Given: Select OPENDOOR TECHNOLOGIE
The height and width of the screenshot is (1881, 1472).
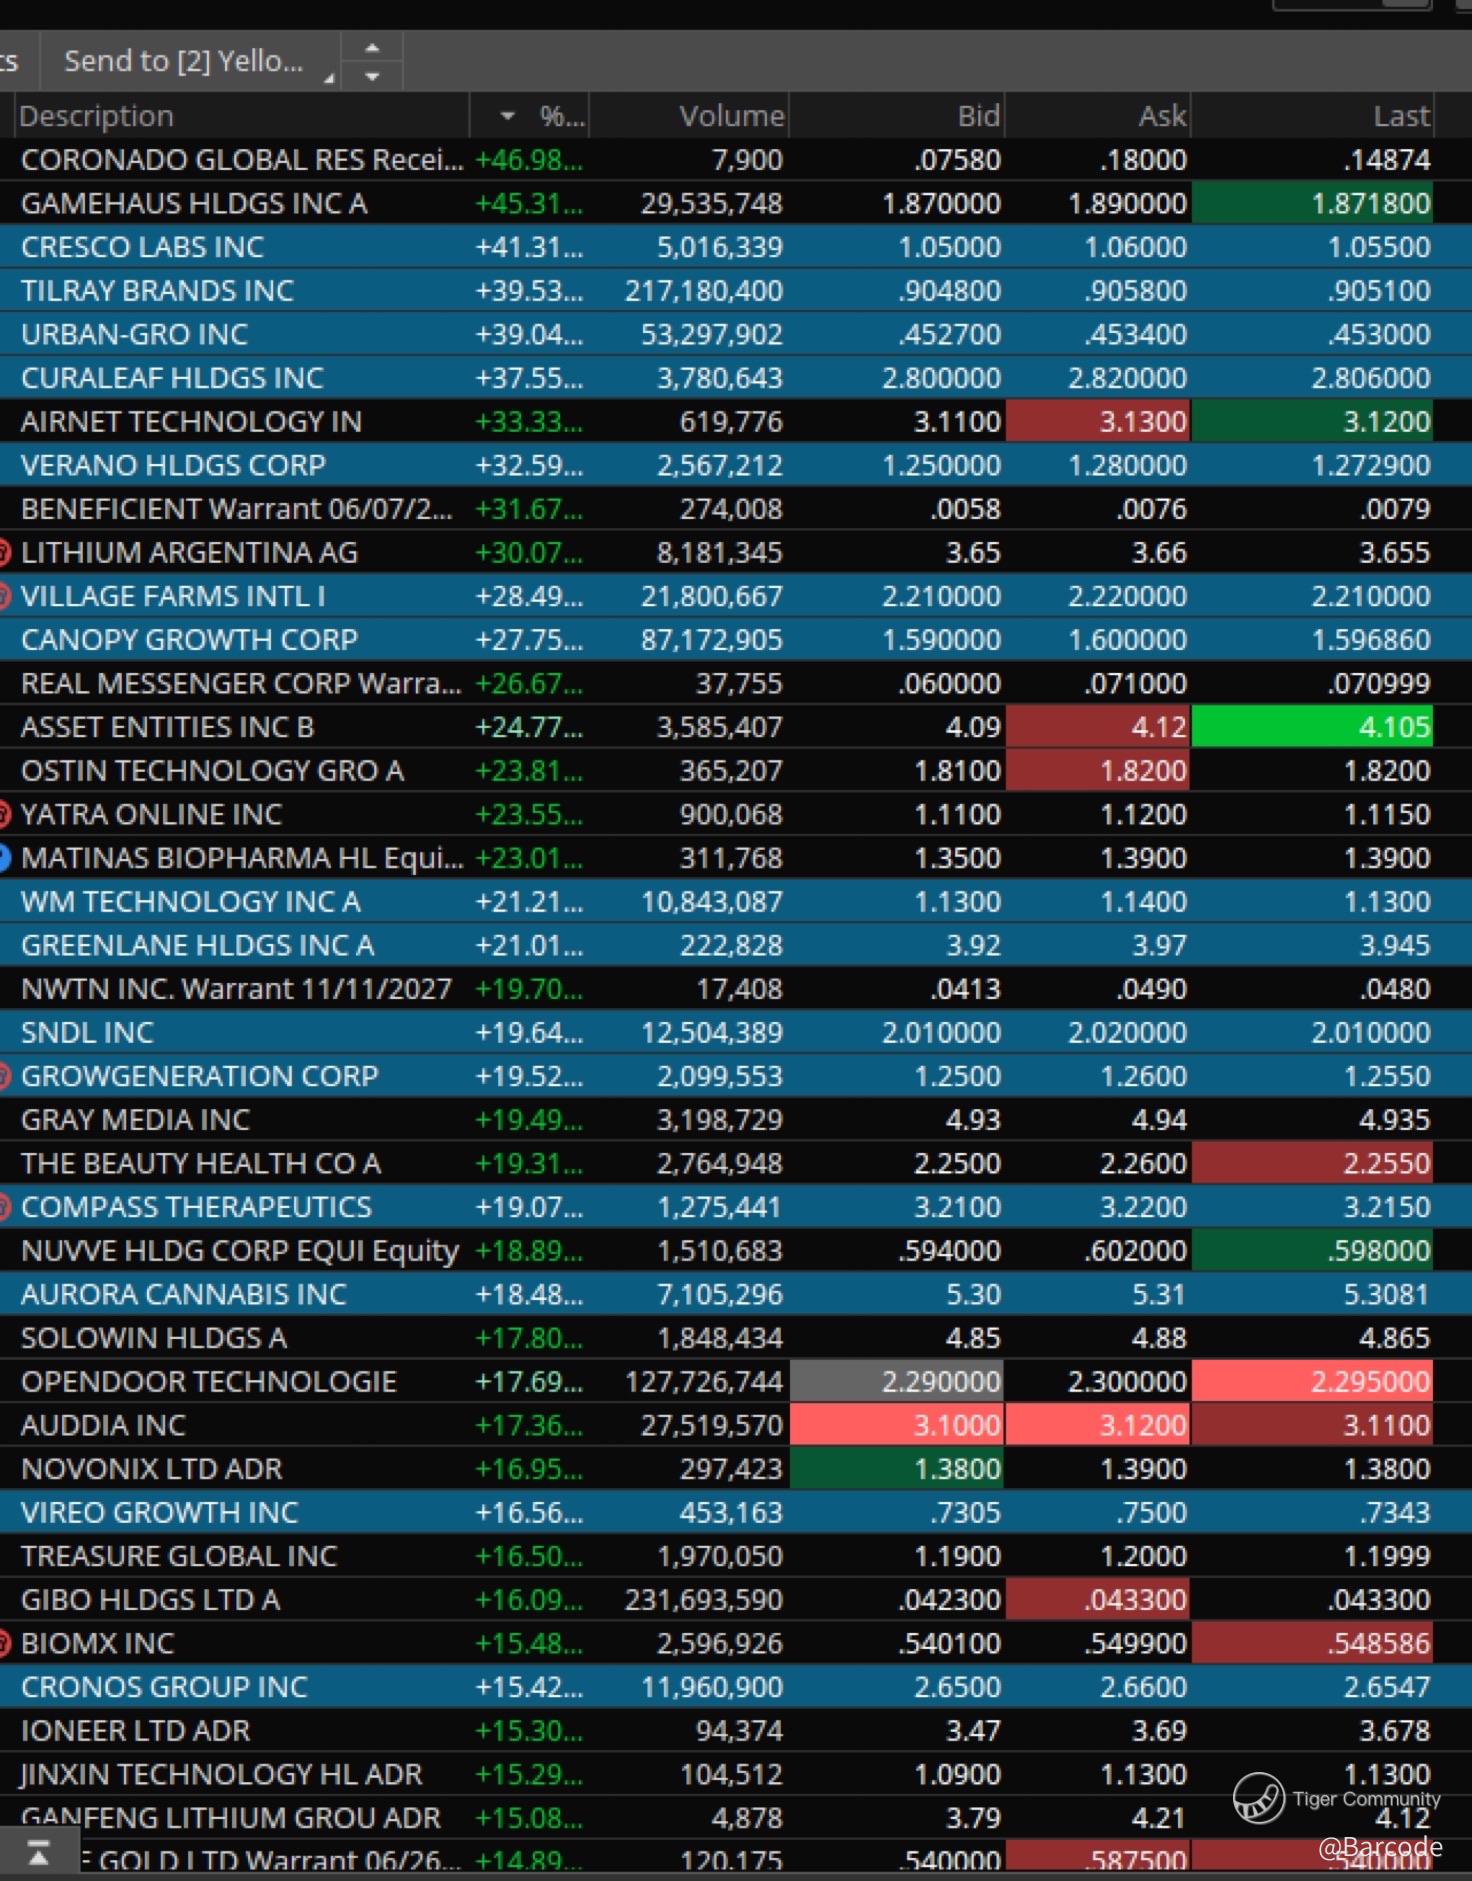Looking at the screenshot, I should (x=209, y=1383).
